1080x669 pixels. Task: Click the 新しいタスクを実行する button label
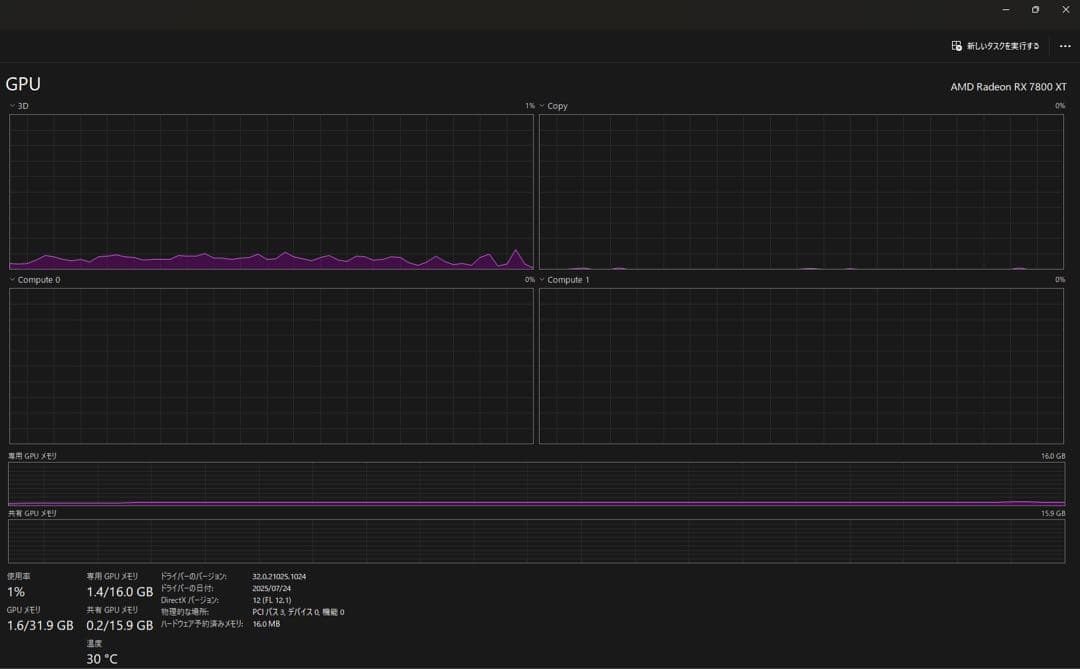tap(1002, 46)
